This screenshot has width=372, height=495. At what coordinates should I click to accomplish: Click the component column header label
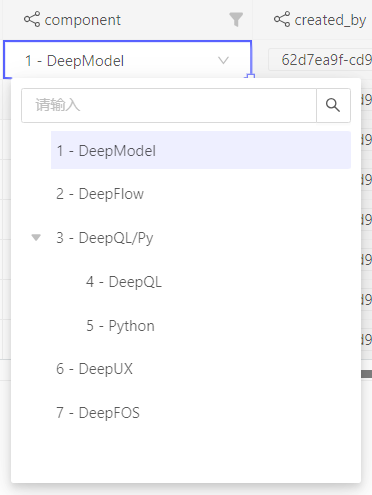click(x=83, y=20)
